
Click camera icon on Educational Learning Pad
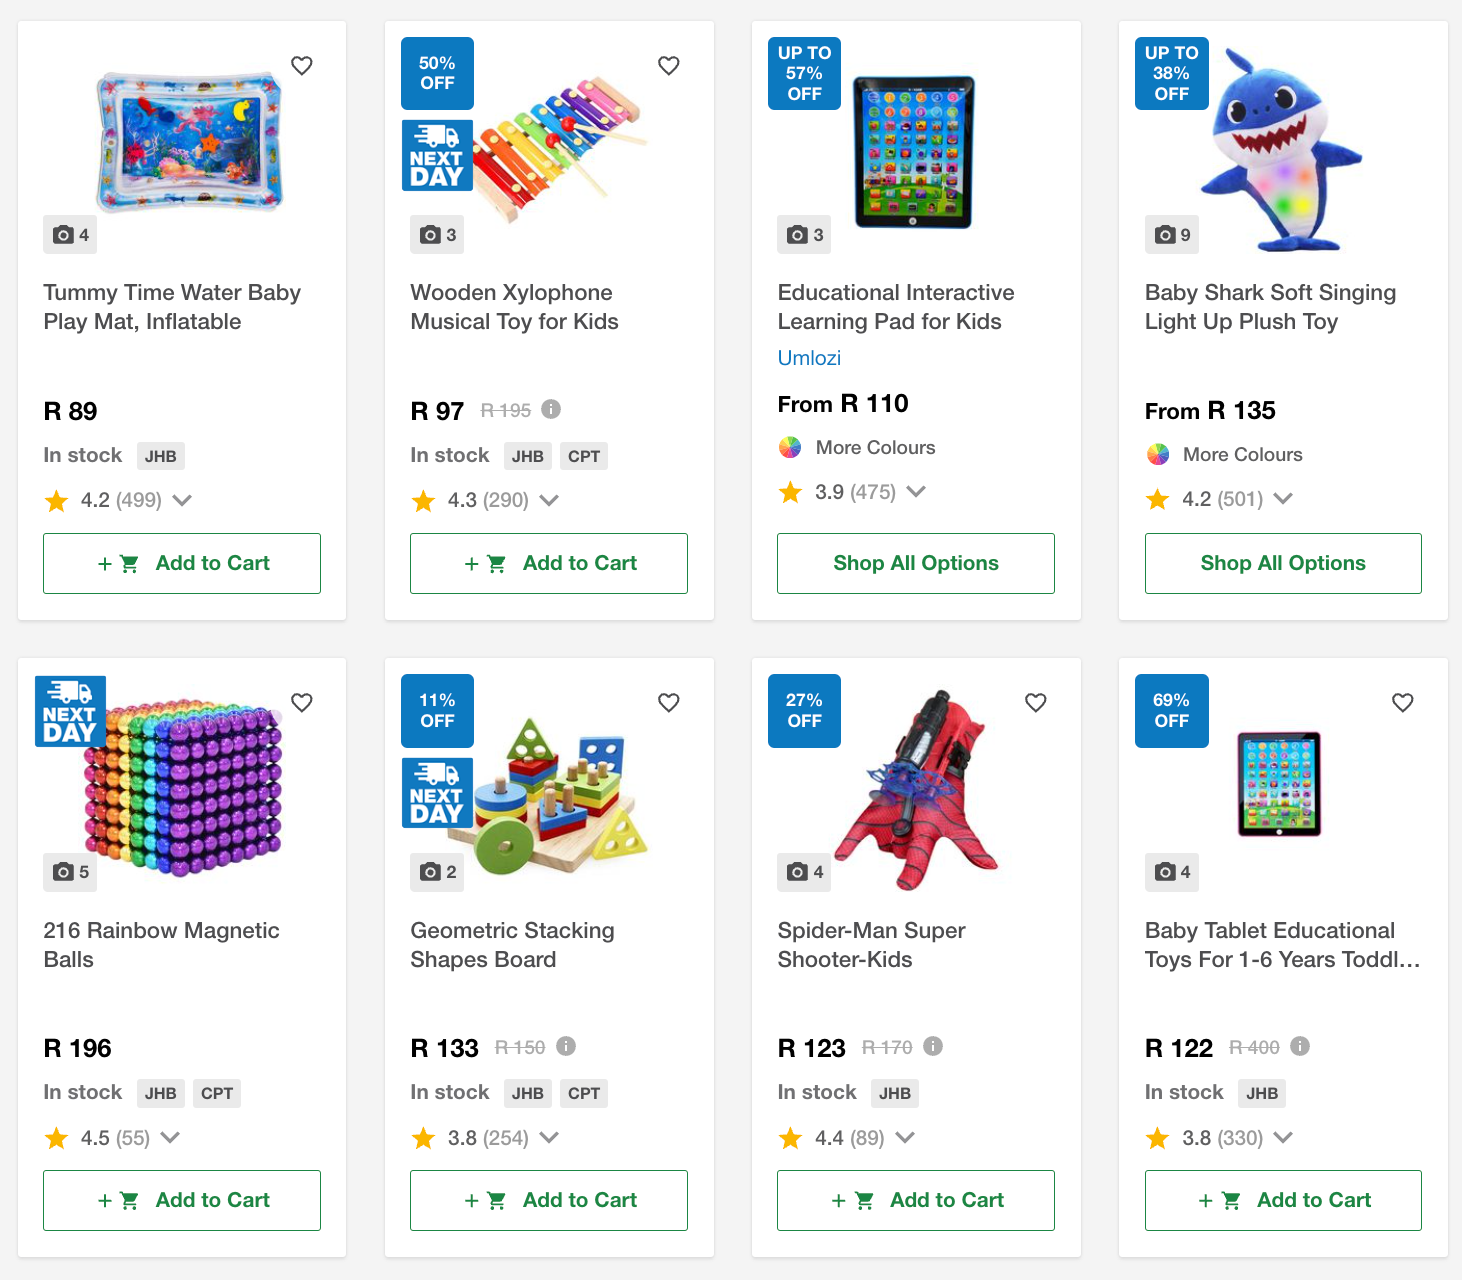click(x=805, y=235)
